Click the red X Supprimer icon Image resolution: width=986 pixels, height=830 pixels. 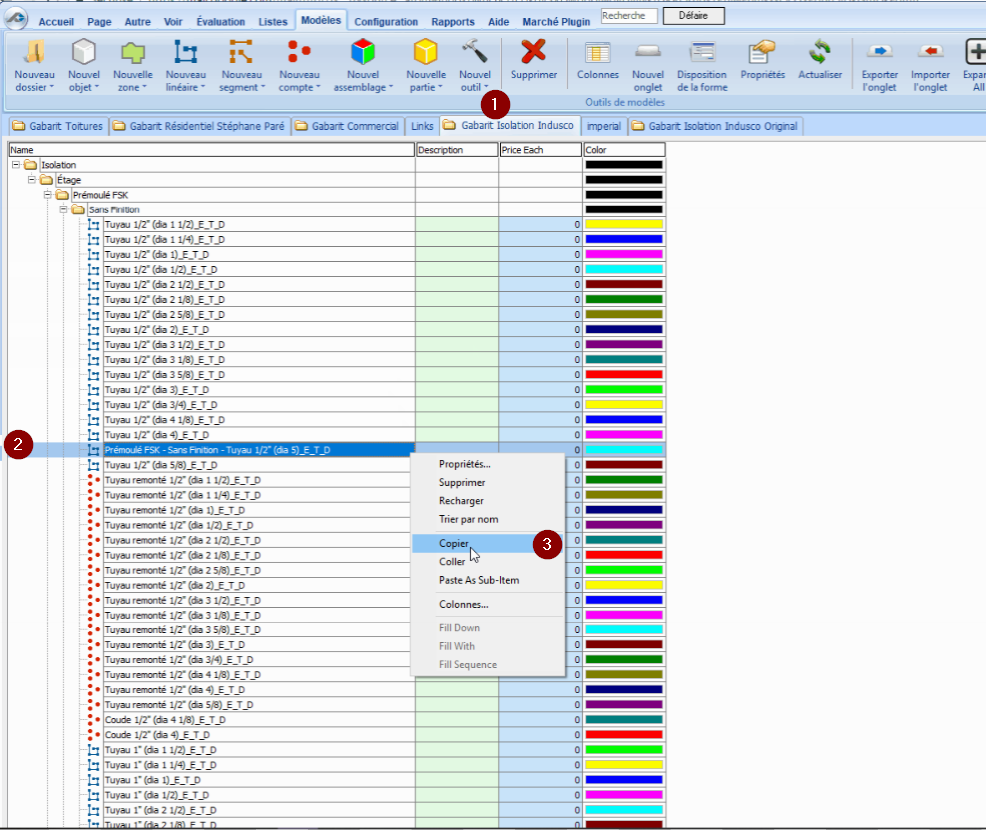[534, 52]
